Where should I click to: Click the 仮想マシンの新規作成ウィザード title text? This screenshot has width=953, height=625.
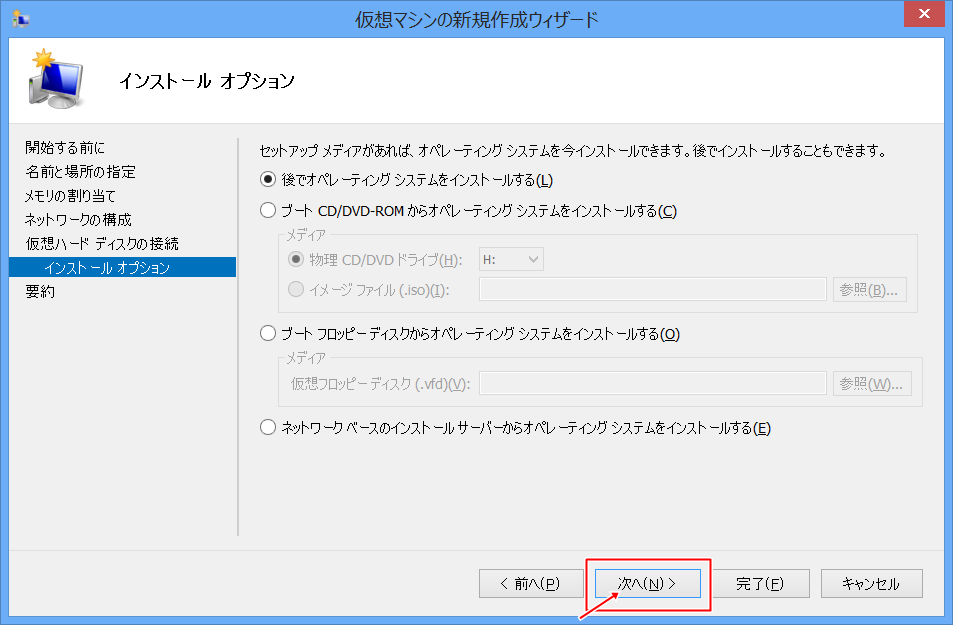click(476, 19)
